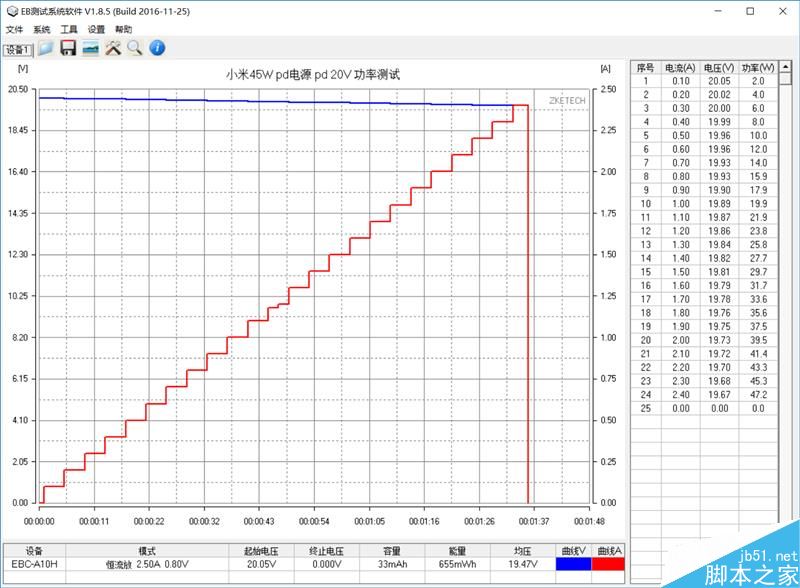Select the chart title 小米45W pd电源 pd 20V 功率测试

pyautogui.click(x=313, y=75)
